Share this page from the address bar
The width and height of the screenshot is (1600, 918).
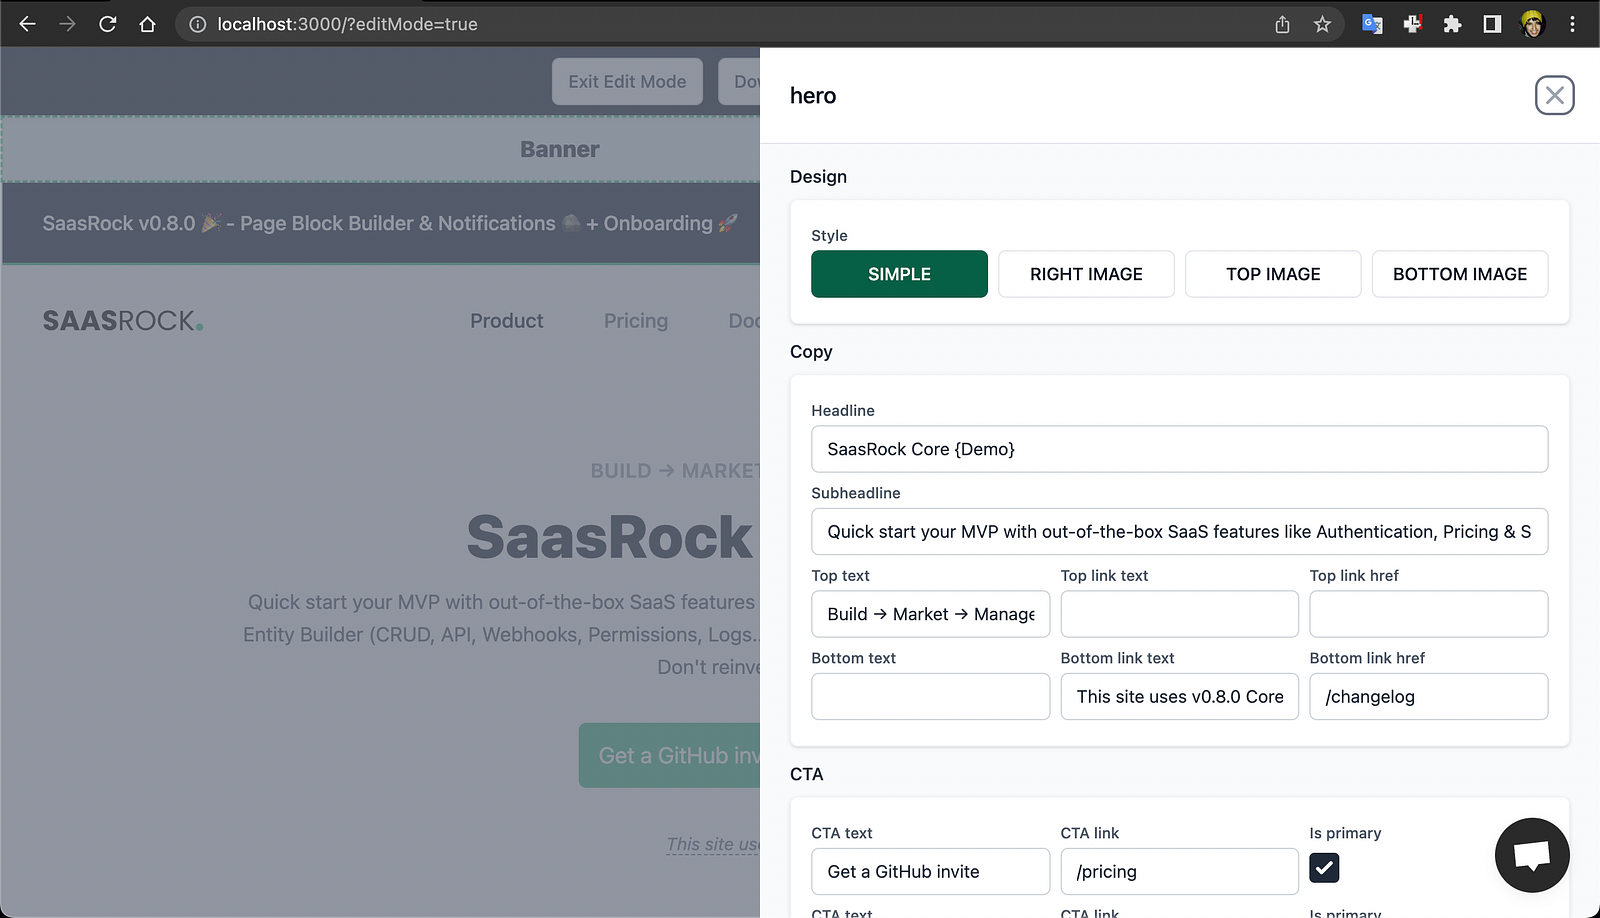tap(1282, 24)
